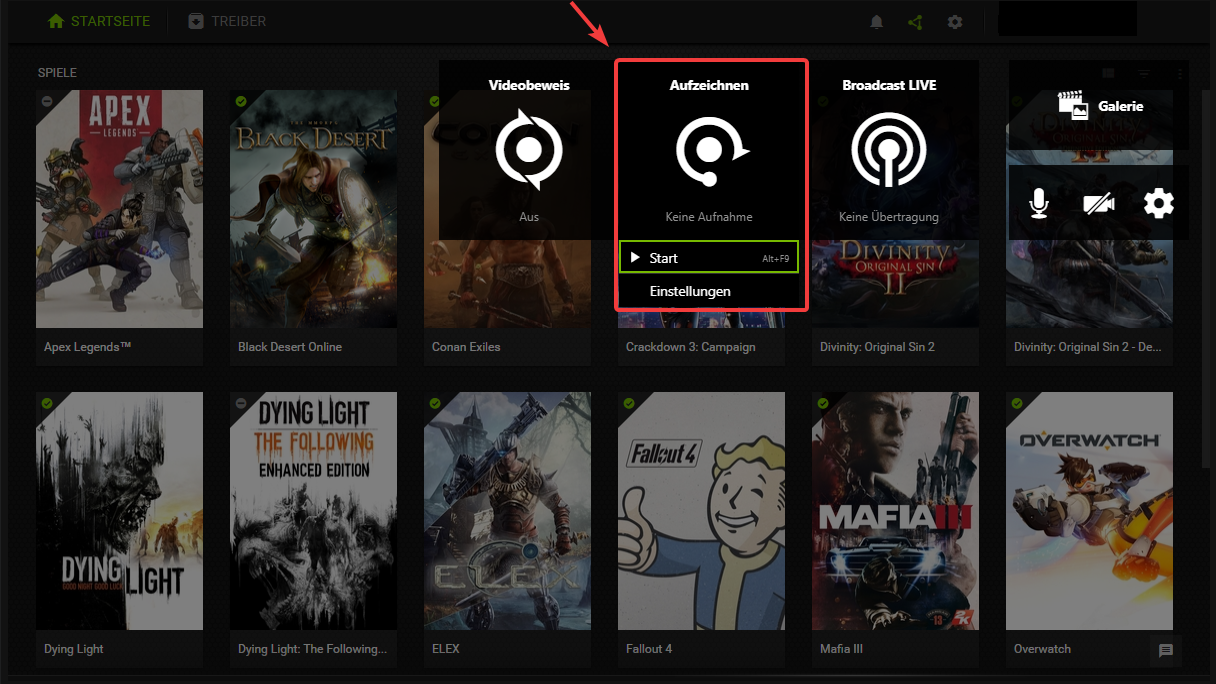Viewport: 1216px width, 684px height.
Task: Mute the microphone
Action: [1039, 203]
